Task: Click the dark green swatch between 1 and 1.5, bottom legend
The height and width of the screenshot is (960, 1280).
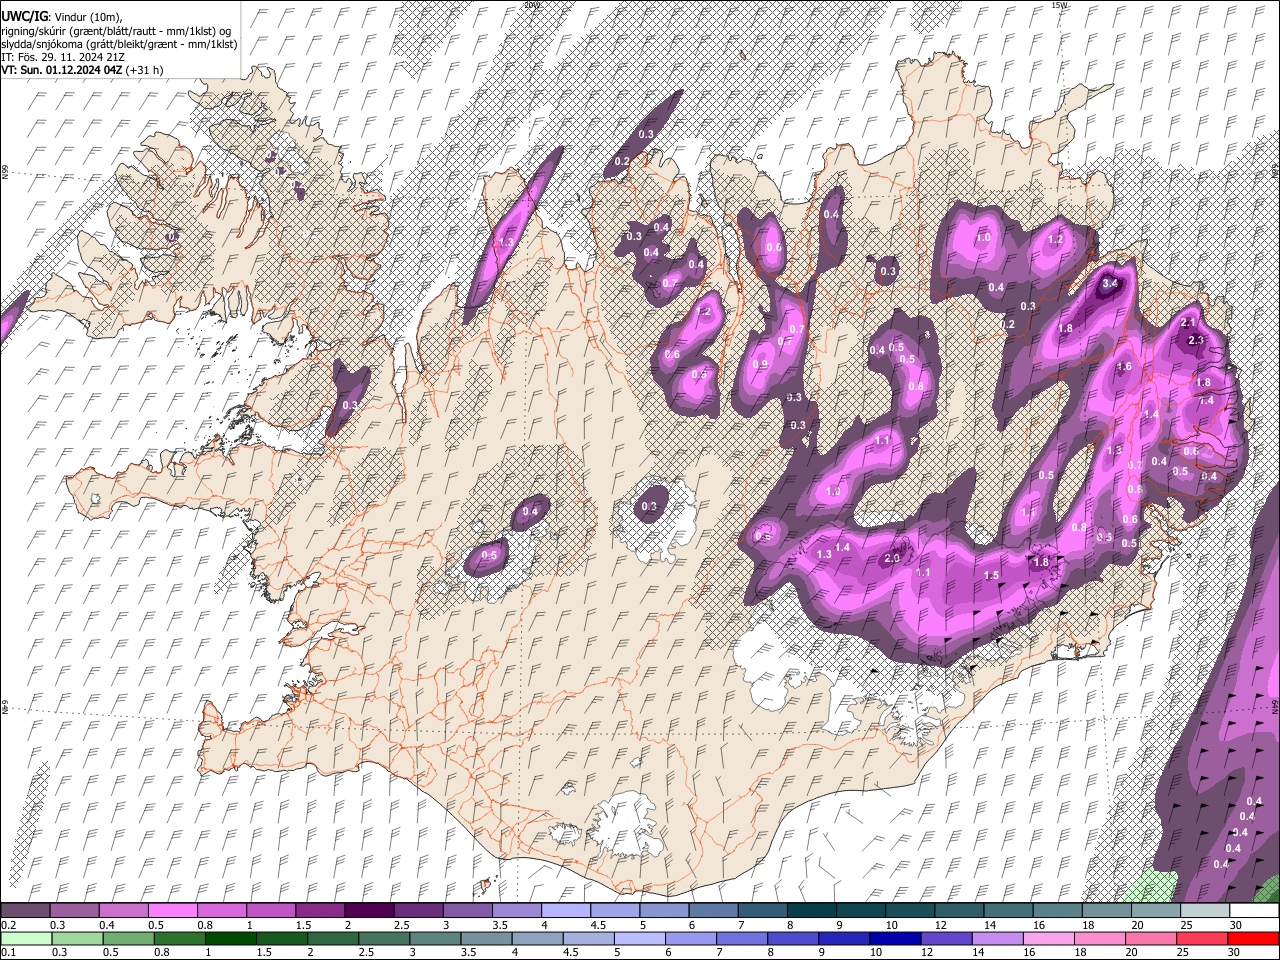Action: (231, 938)
